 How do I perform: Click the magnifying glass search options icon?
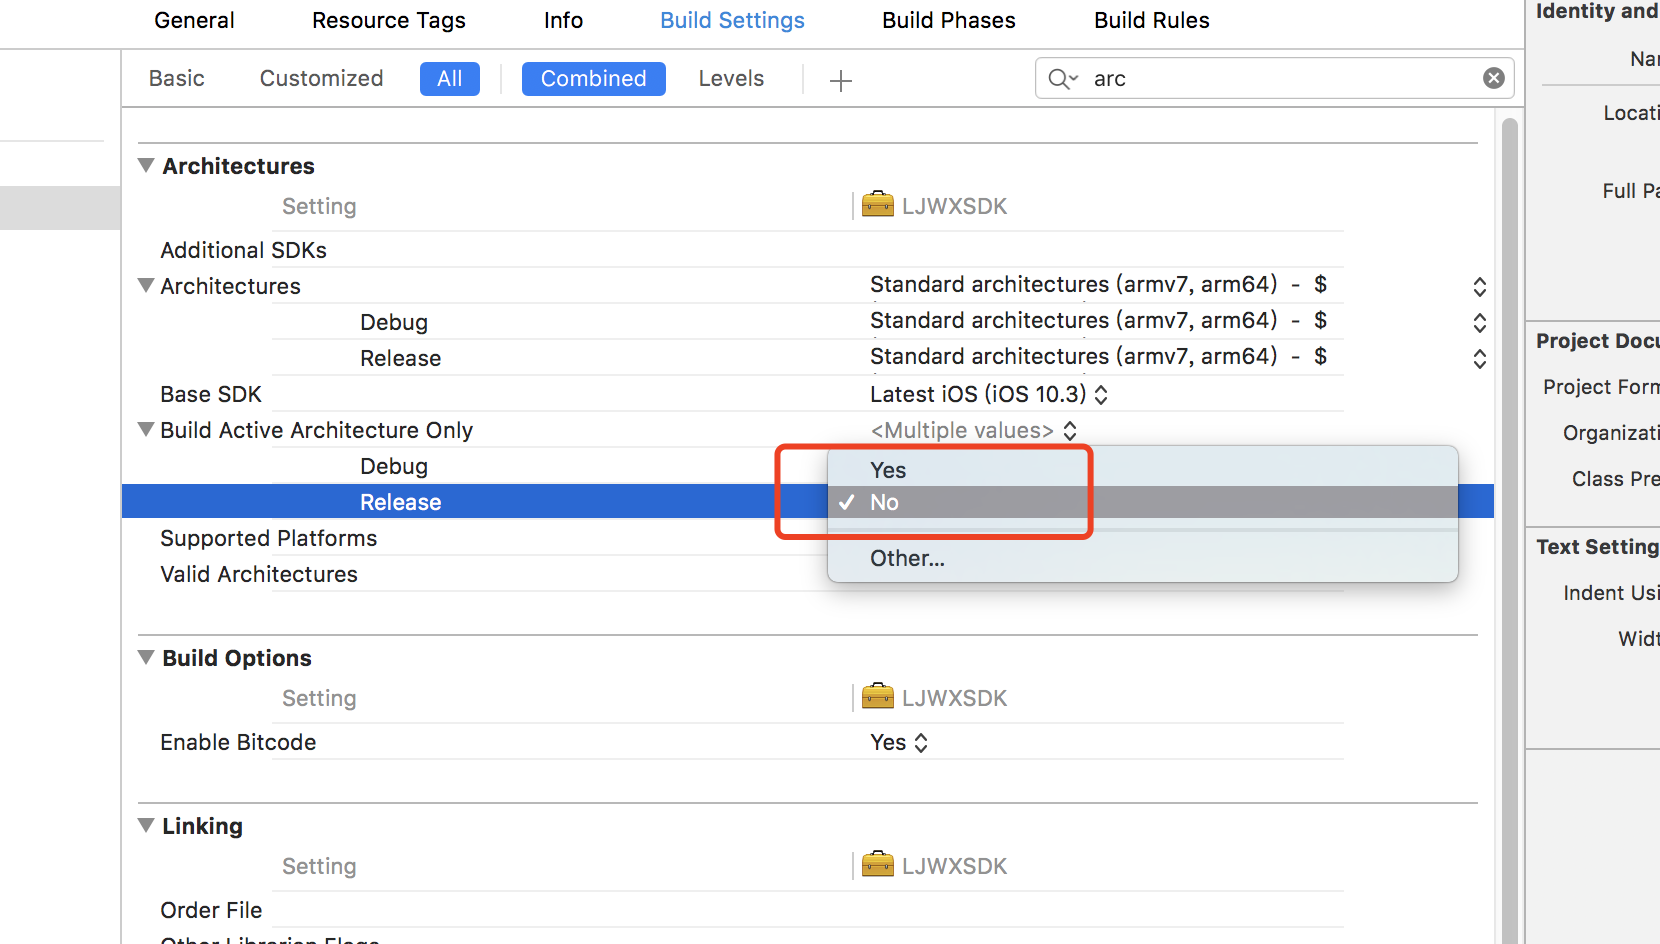[1062, 79]
